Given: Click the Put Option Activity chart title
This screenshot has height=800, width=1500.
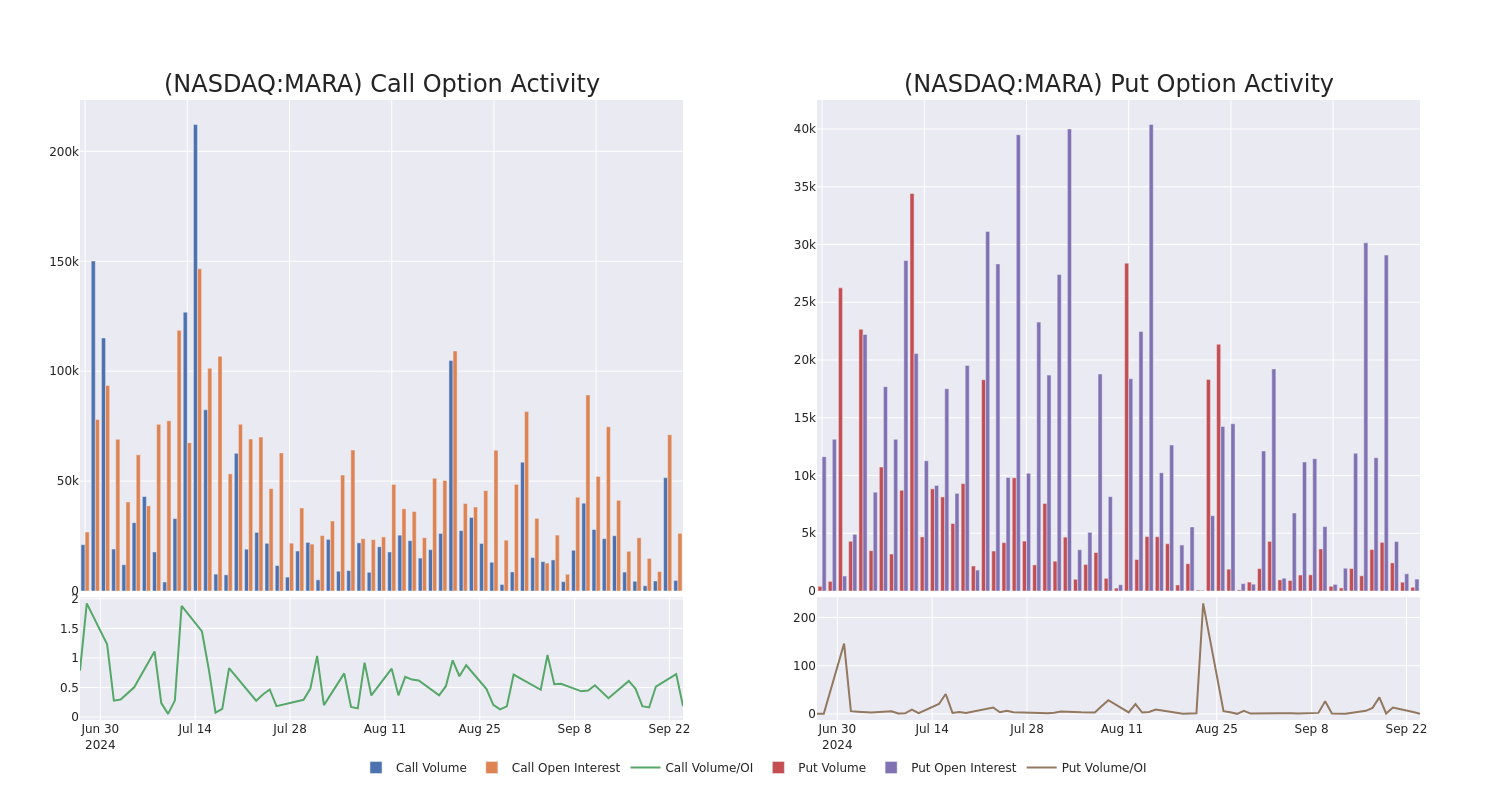Looking at the screenshot, I should click(x=1118, y=84).
